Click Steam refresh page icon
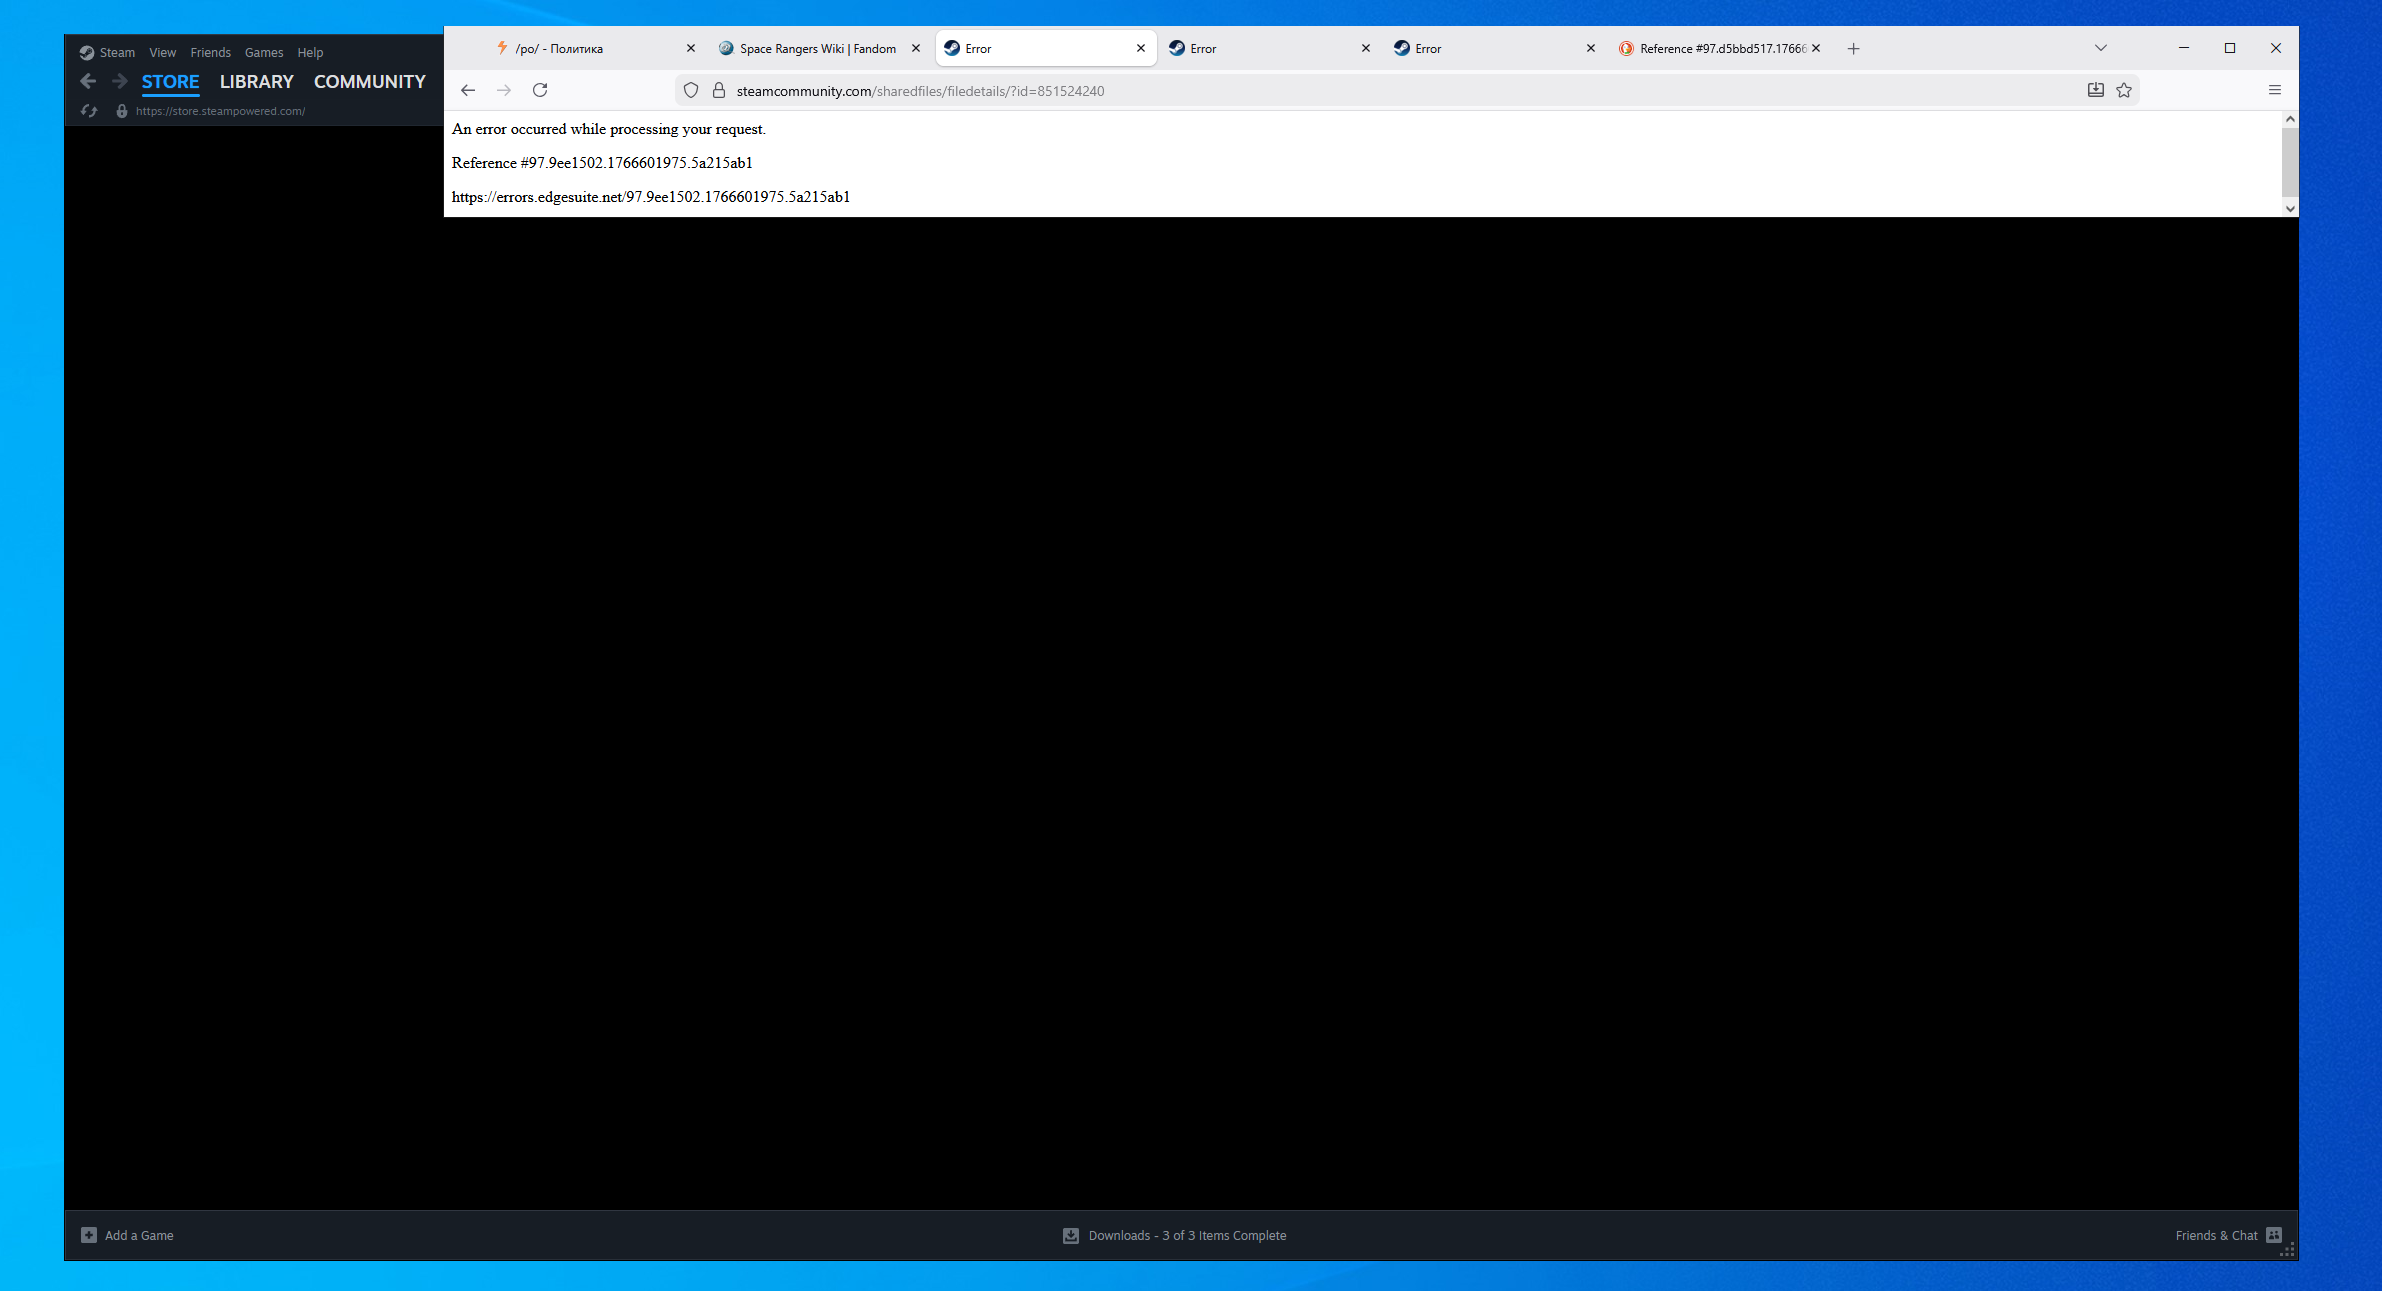 pyautogui.click(x=89, y=111)
